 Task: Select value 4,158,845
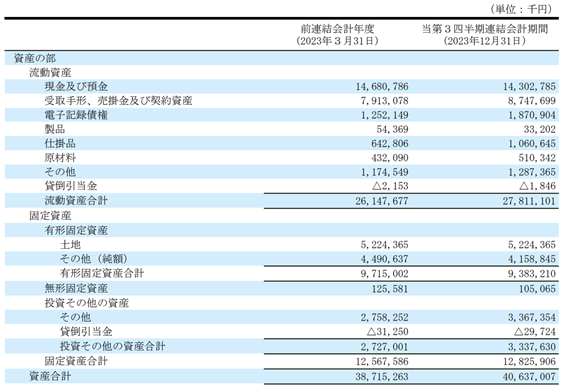coord(531,259)
